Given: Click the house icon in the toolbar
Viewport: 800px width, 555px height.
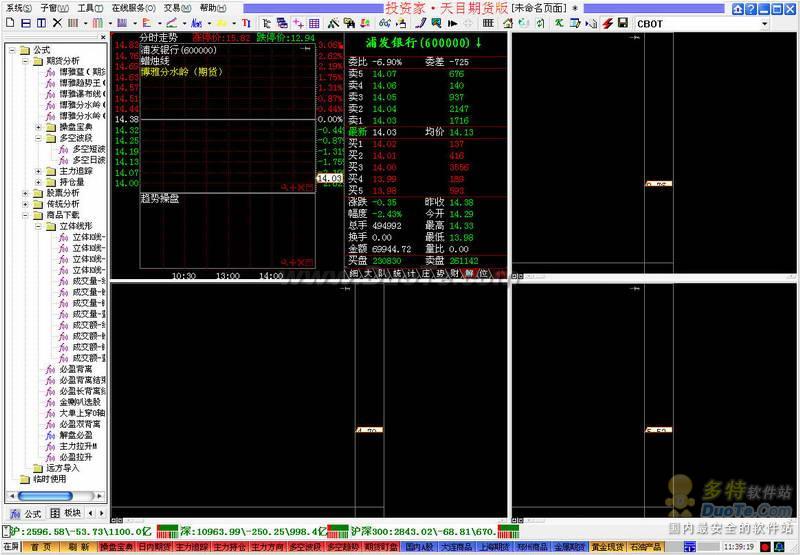Looking at the screenshot, I should tap(508, 23).
